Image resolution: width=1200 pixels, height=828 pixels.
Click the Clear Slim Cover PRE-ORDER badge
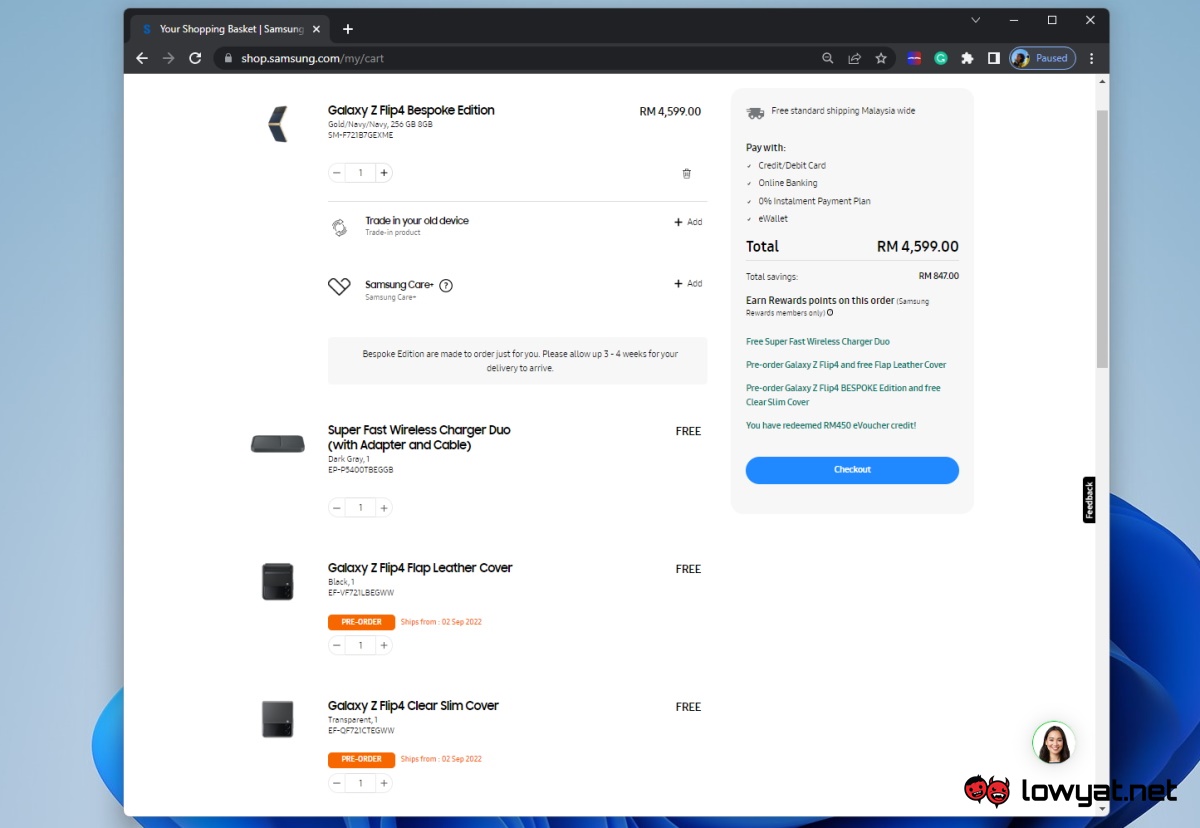click(x=361, y=759)
